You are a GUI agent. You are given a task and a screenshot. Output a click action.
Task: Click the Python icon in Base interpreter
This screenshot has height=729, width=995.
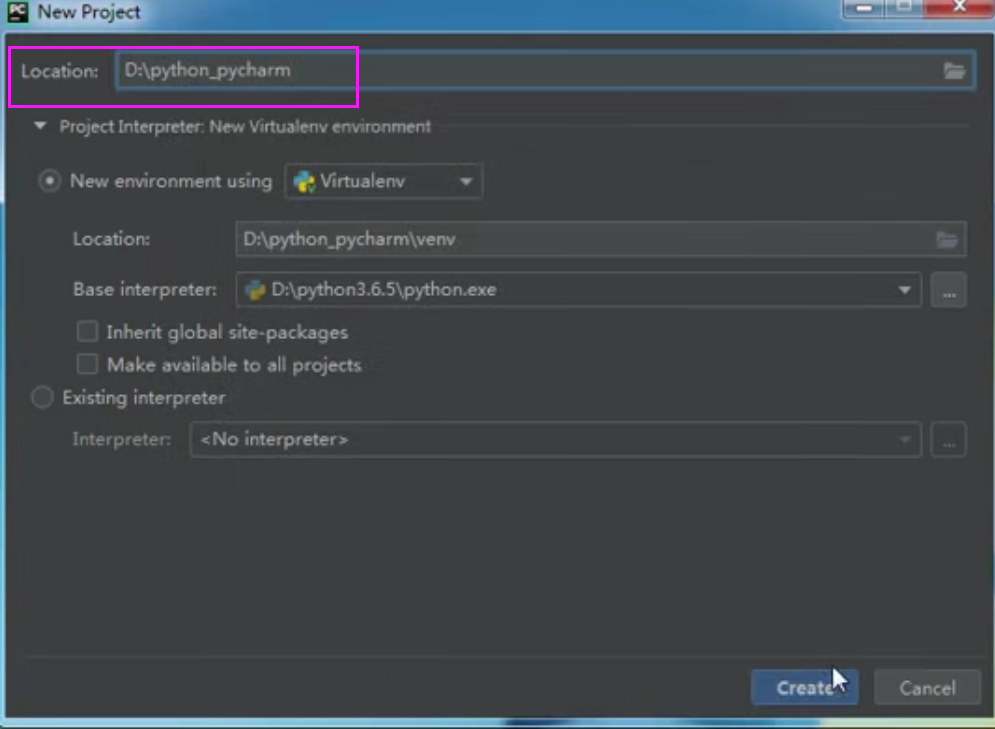pyautogui.click(x=255, y=290)
